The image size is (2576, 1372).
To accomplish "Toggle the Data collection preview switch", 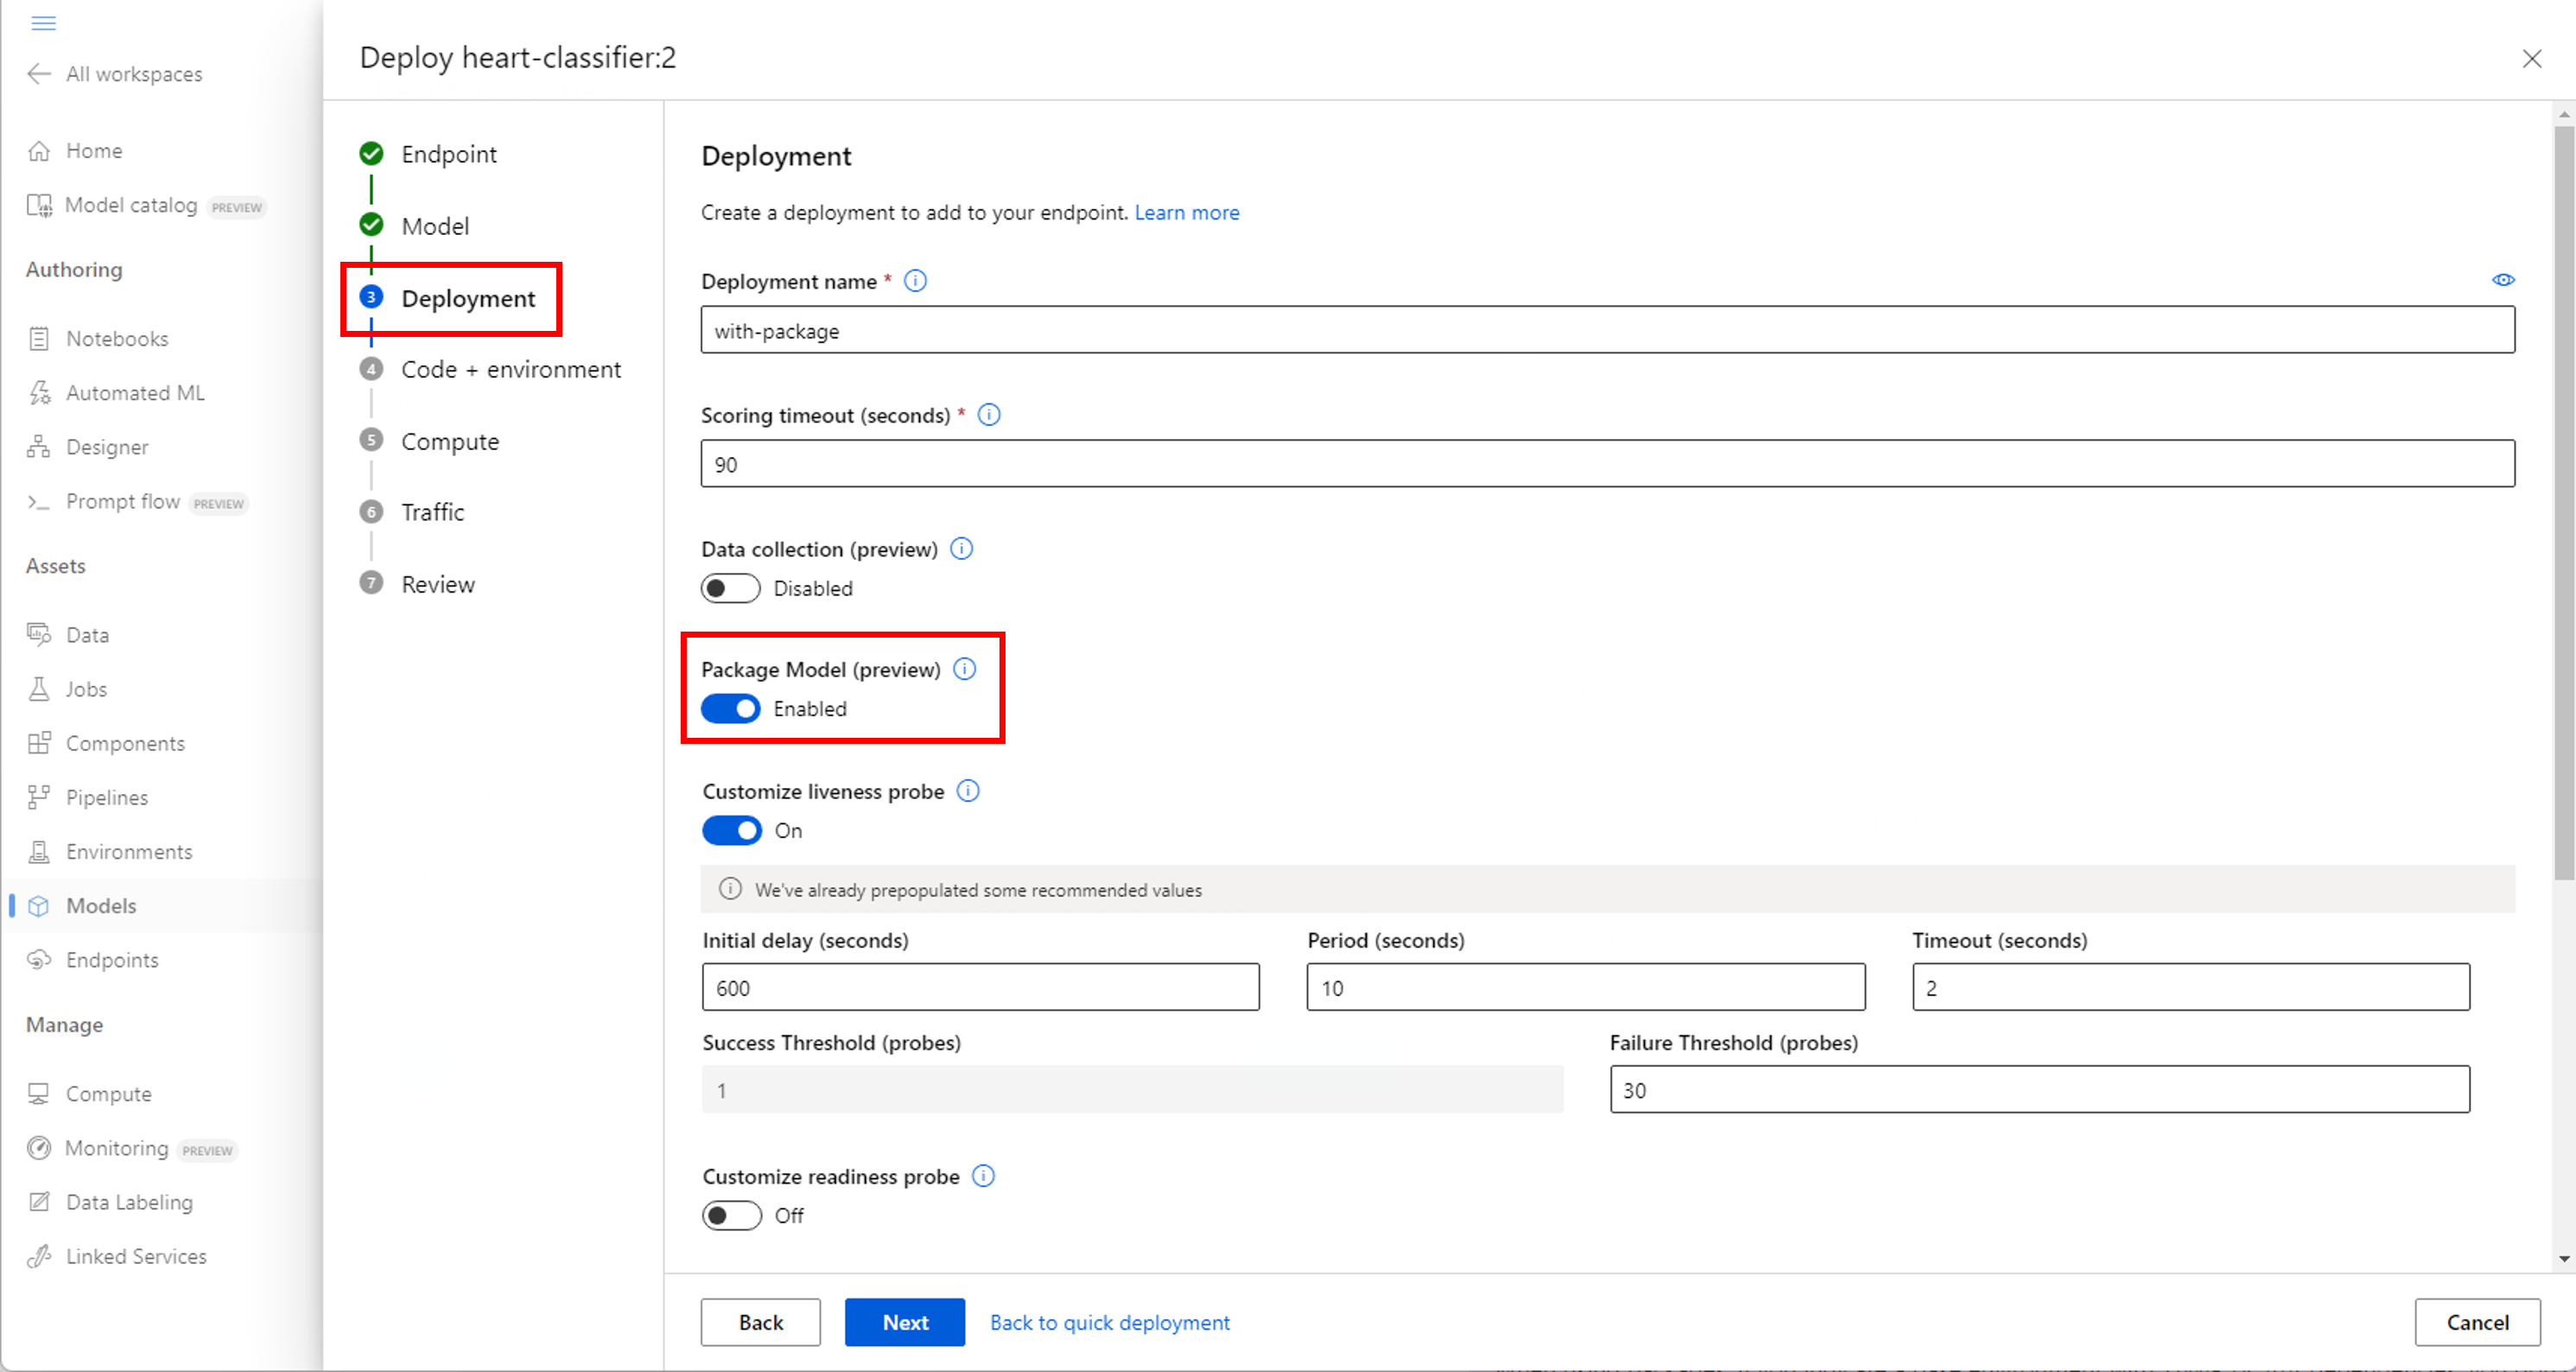I will click(x=729, y=588).
